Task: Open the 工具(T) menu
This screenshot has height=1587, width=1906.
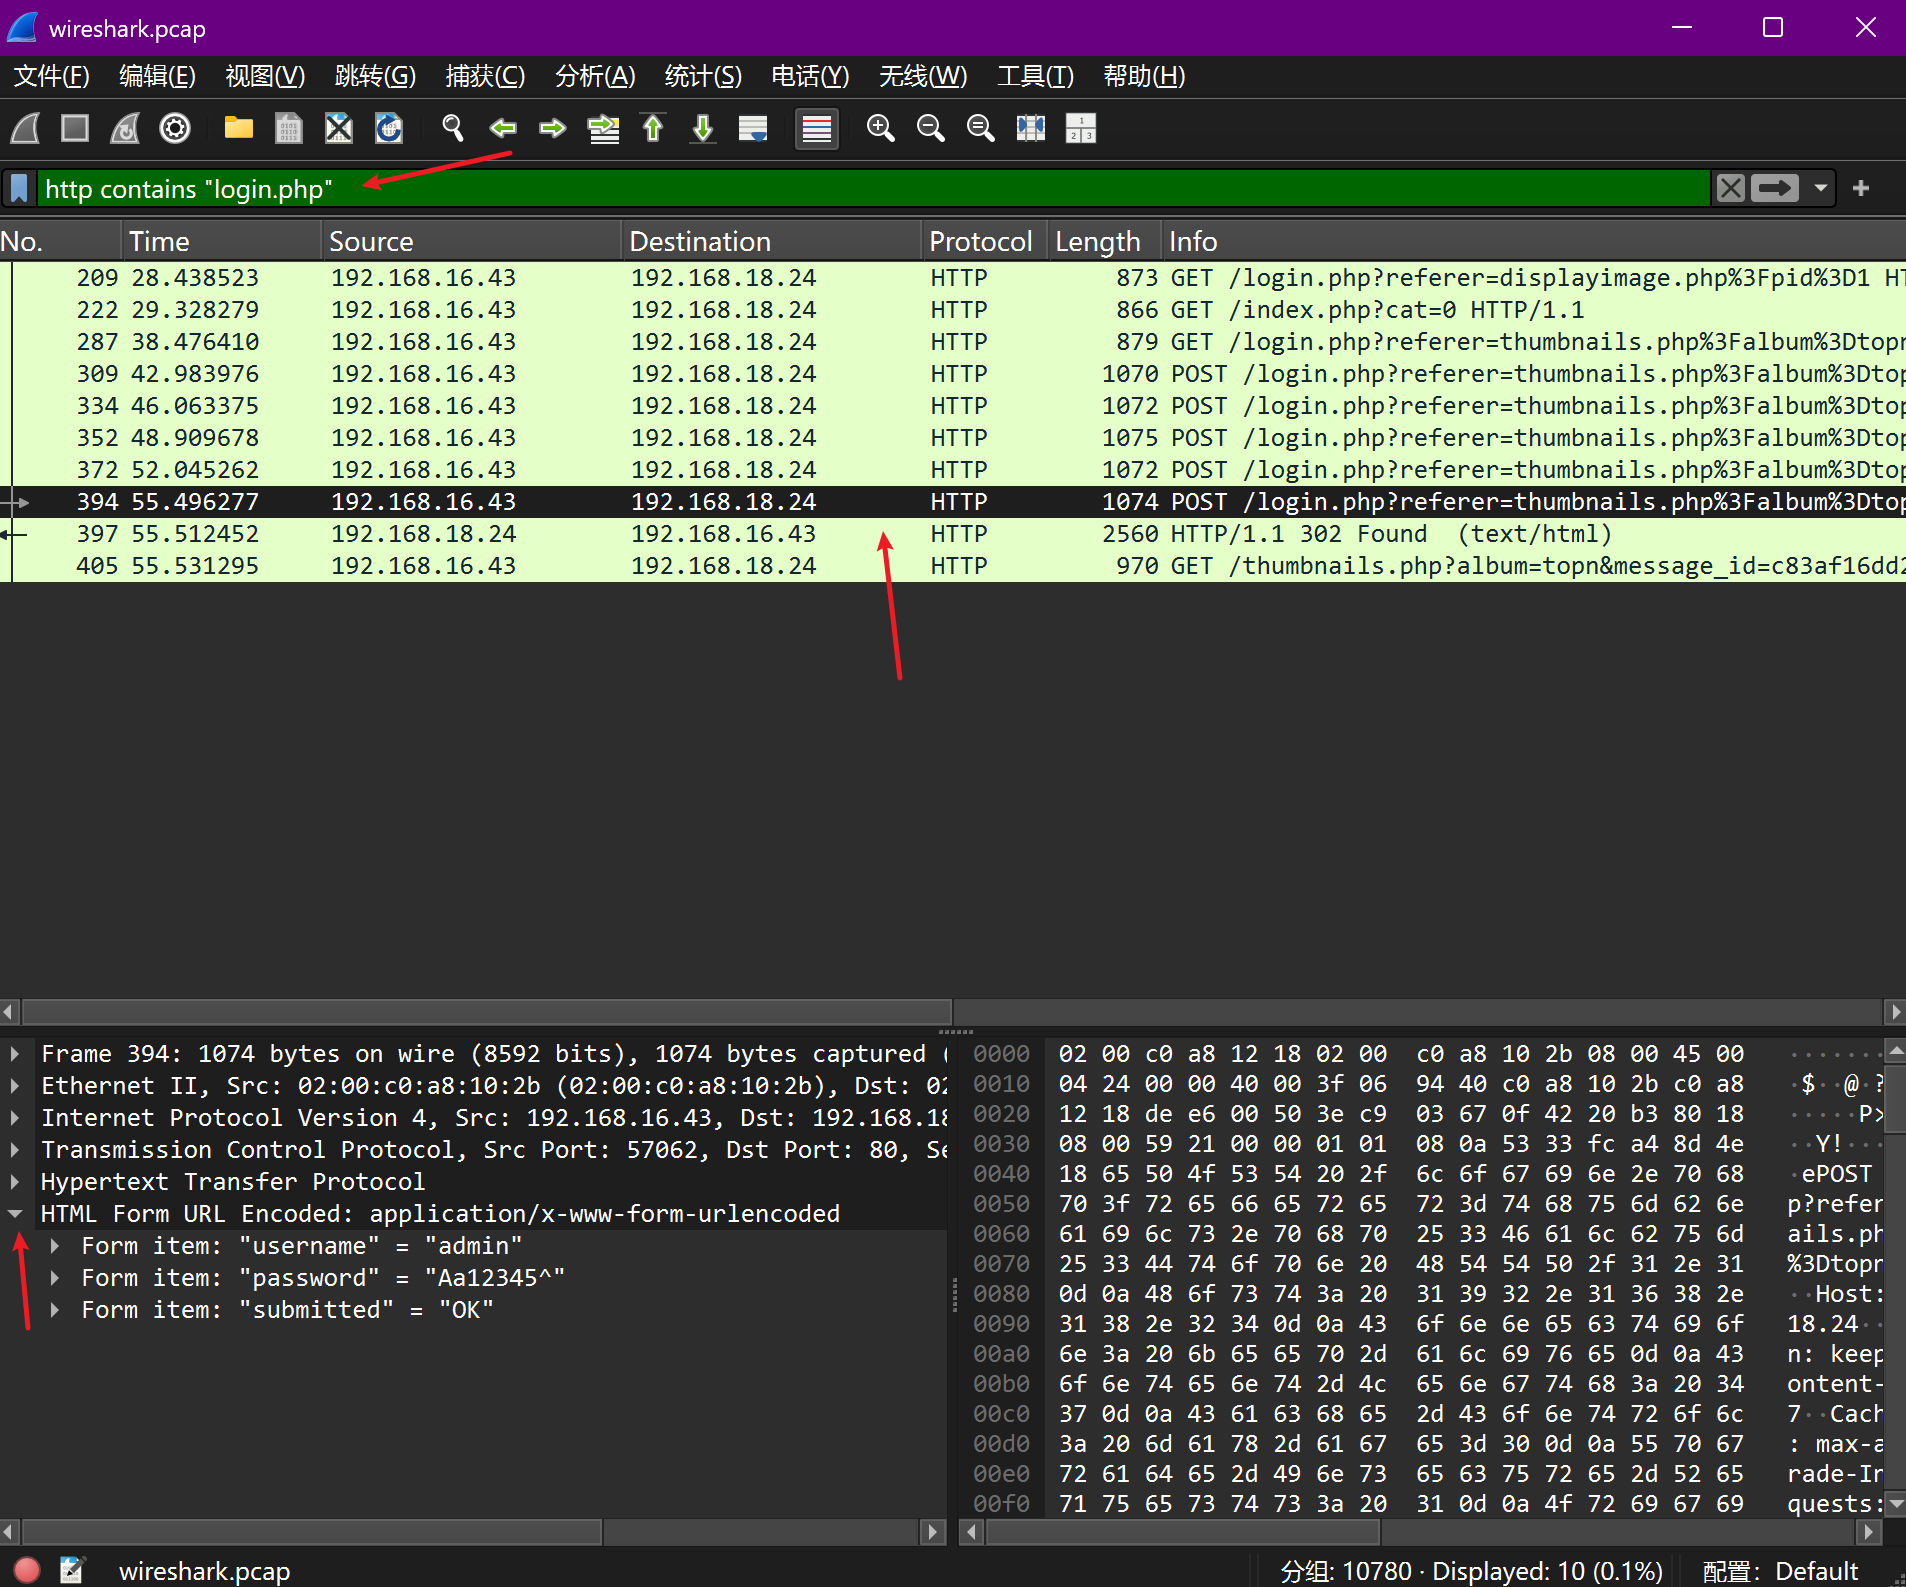Action: click(x=1035, y=76)
